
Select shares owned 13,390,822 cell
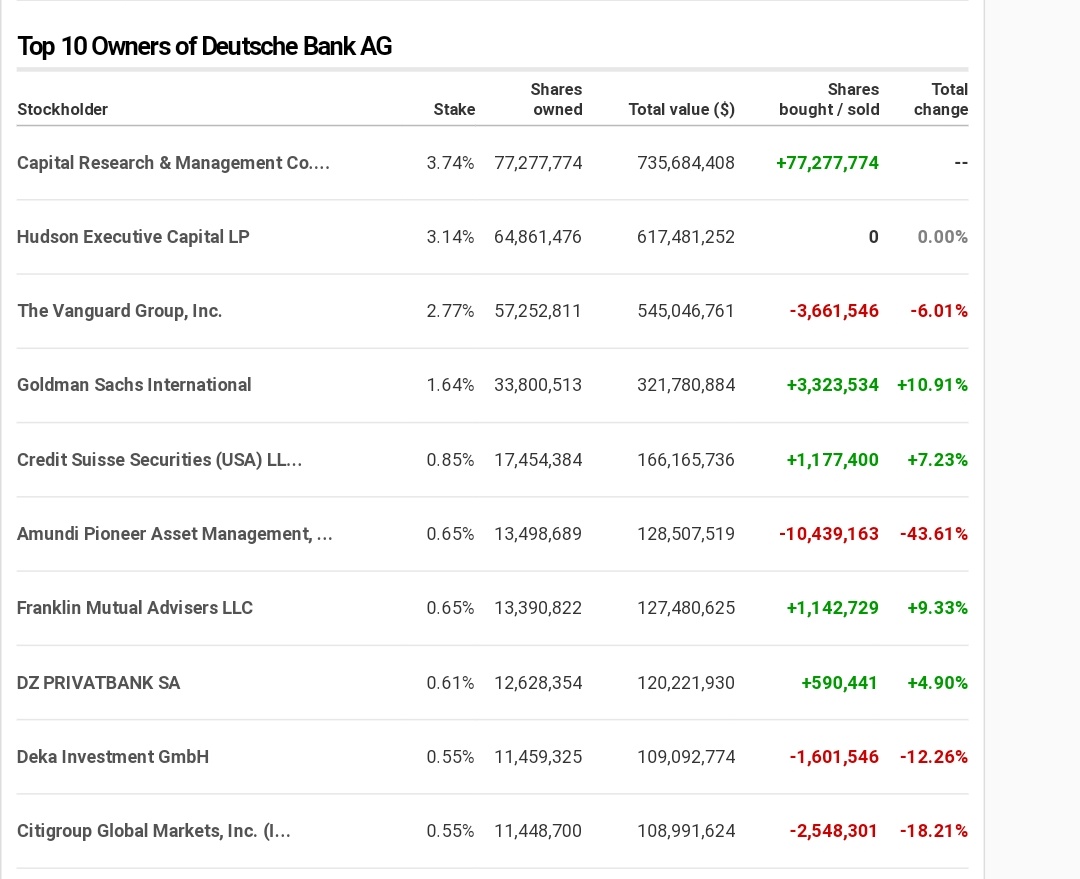(538, 608)
